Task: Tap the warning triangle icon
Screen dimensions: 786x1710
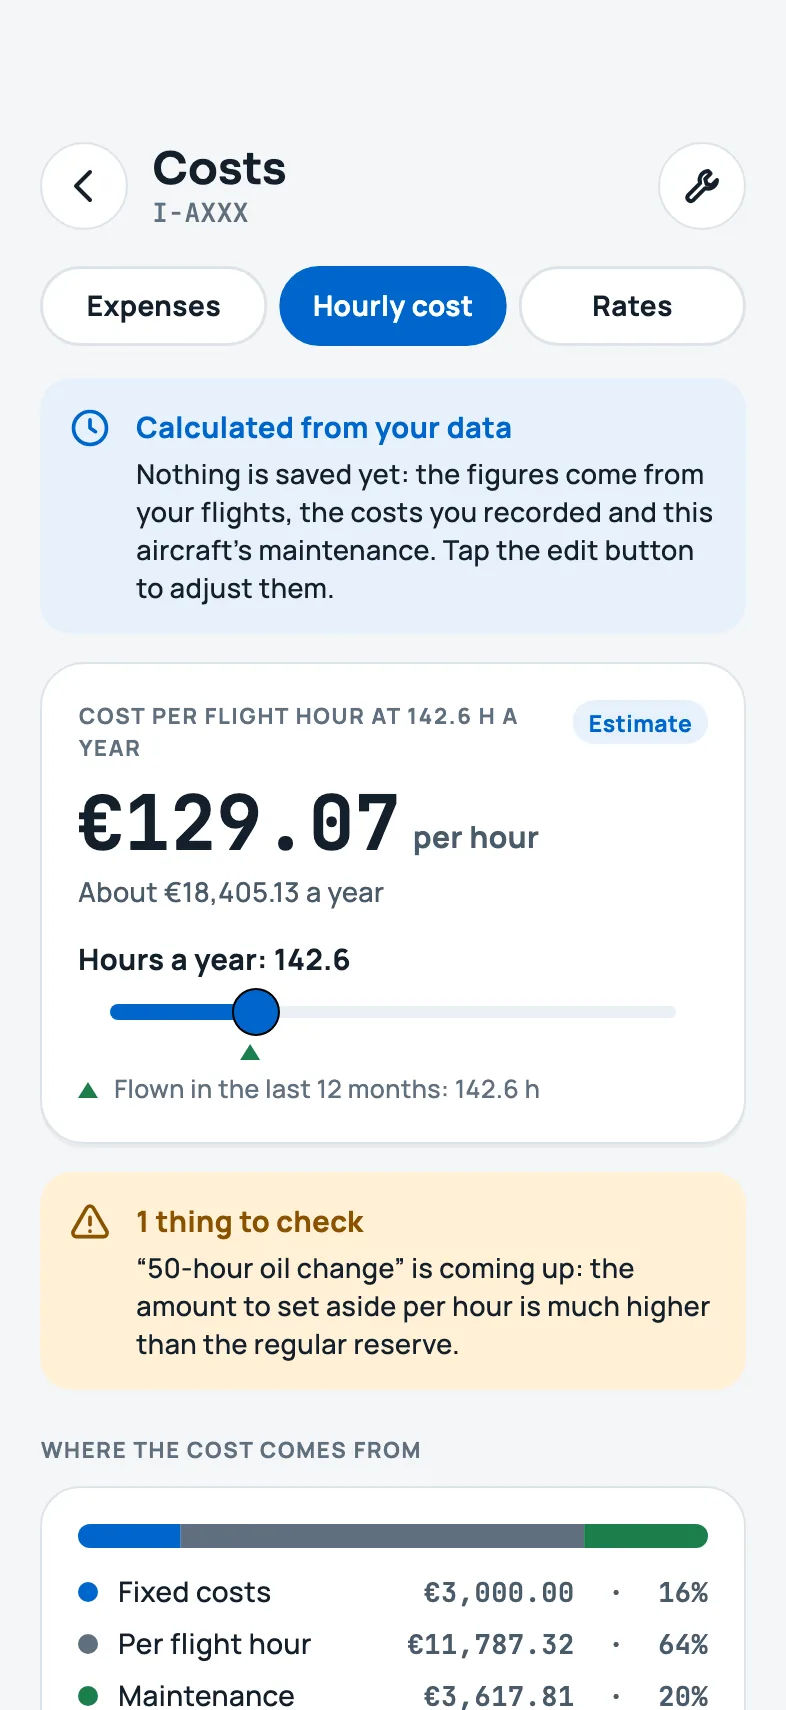Action: (x=90, y=1222)
